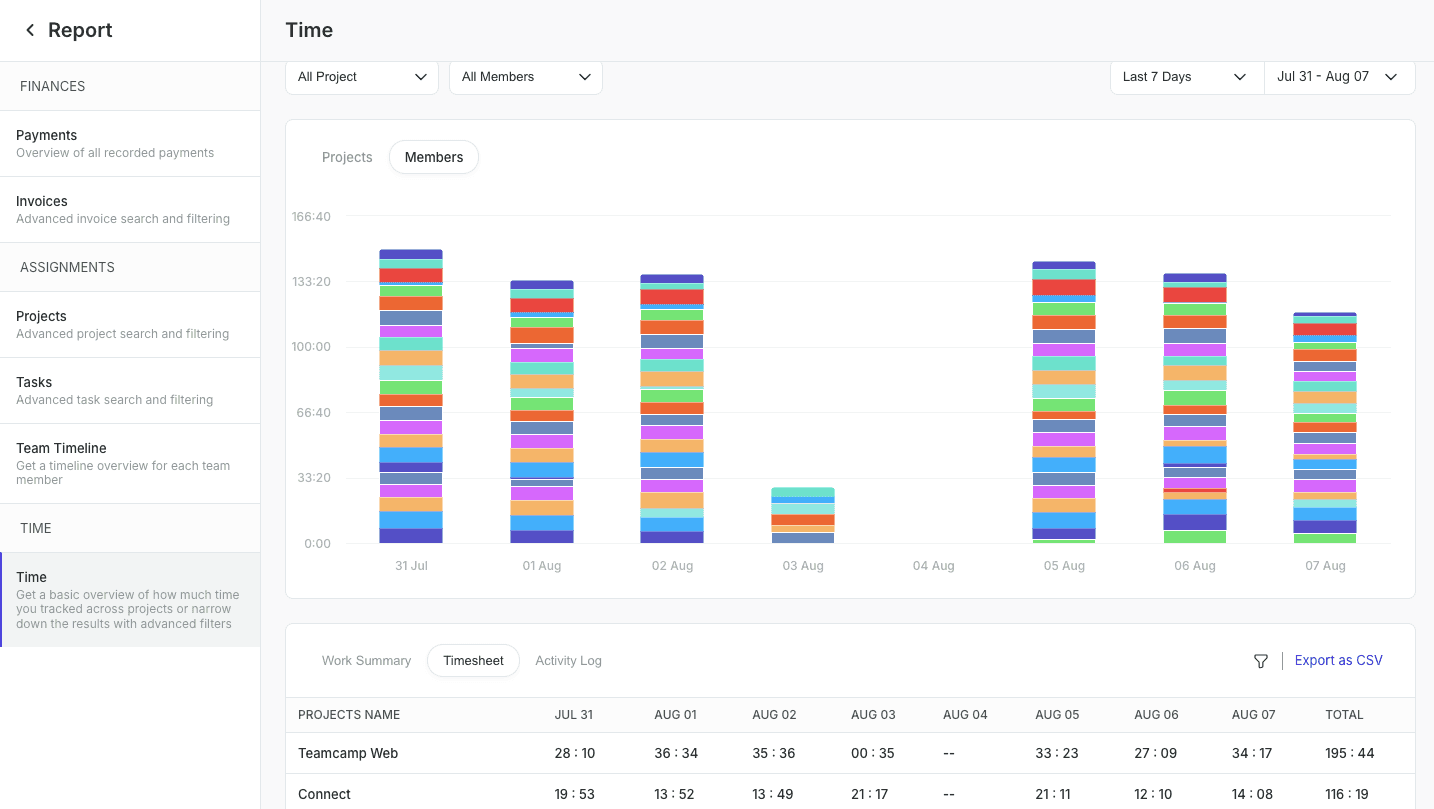
Task: Open the All Members dropdown
Action: 526,77
